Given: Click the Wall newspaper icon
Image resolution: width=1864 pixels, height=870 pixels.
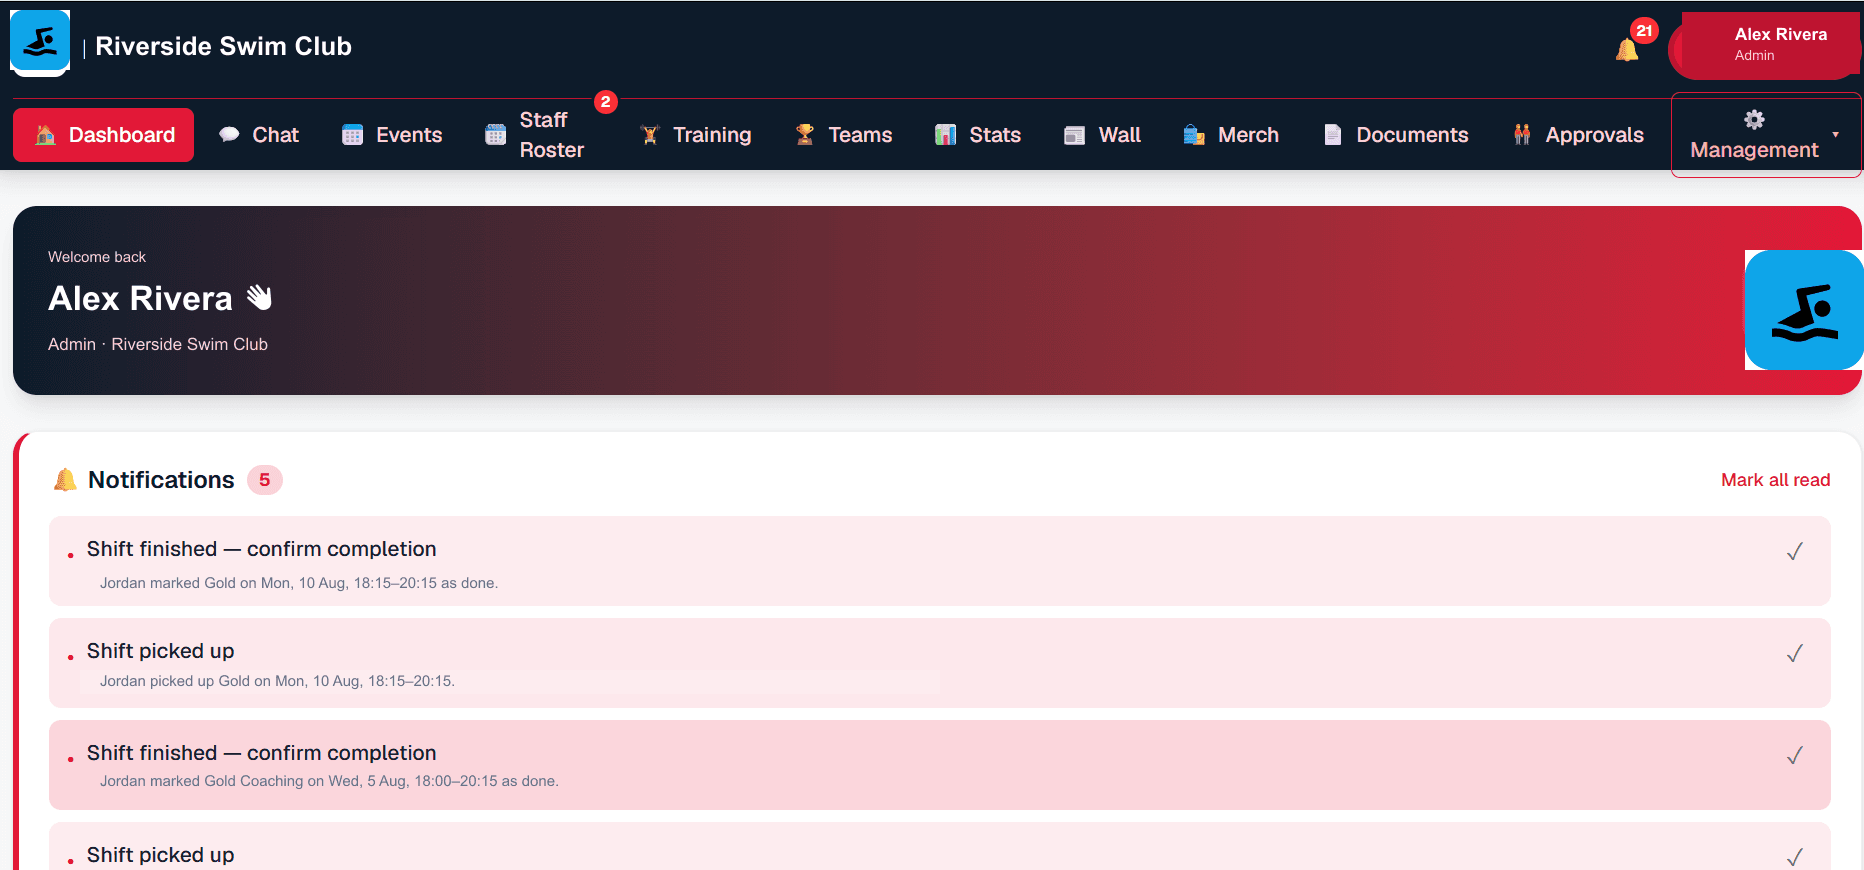Looking at the screenshot, I should pos(1075,135).
